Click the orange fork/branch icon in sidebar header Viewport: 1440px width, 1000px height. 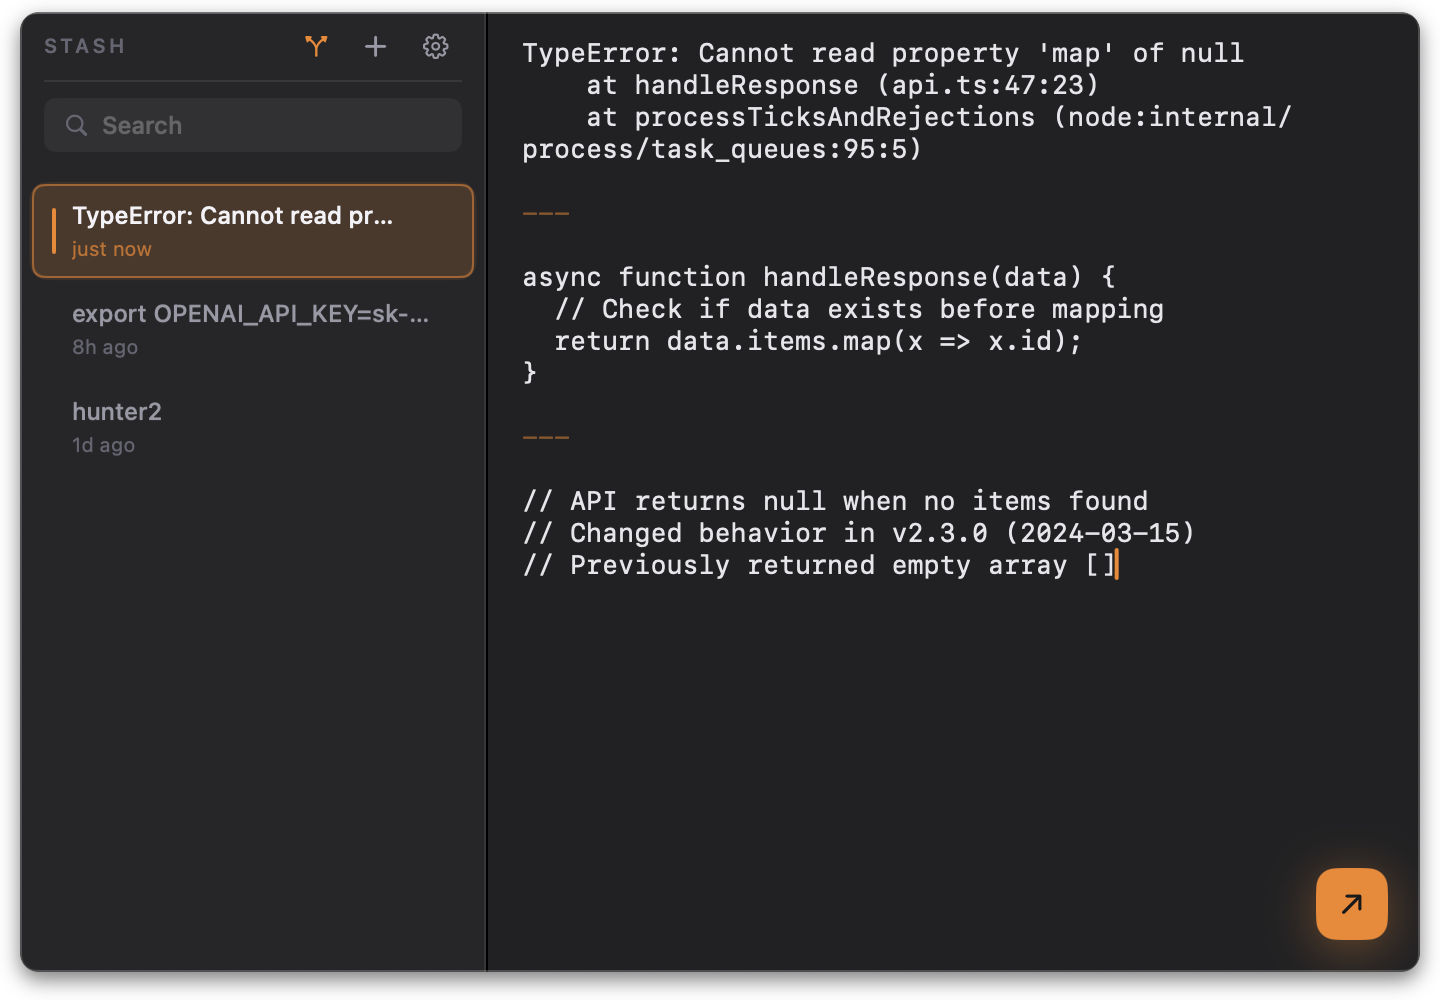316,46
